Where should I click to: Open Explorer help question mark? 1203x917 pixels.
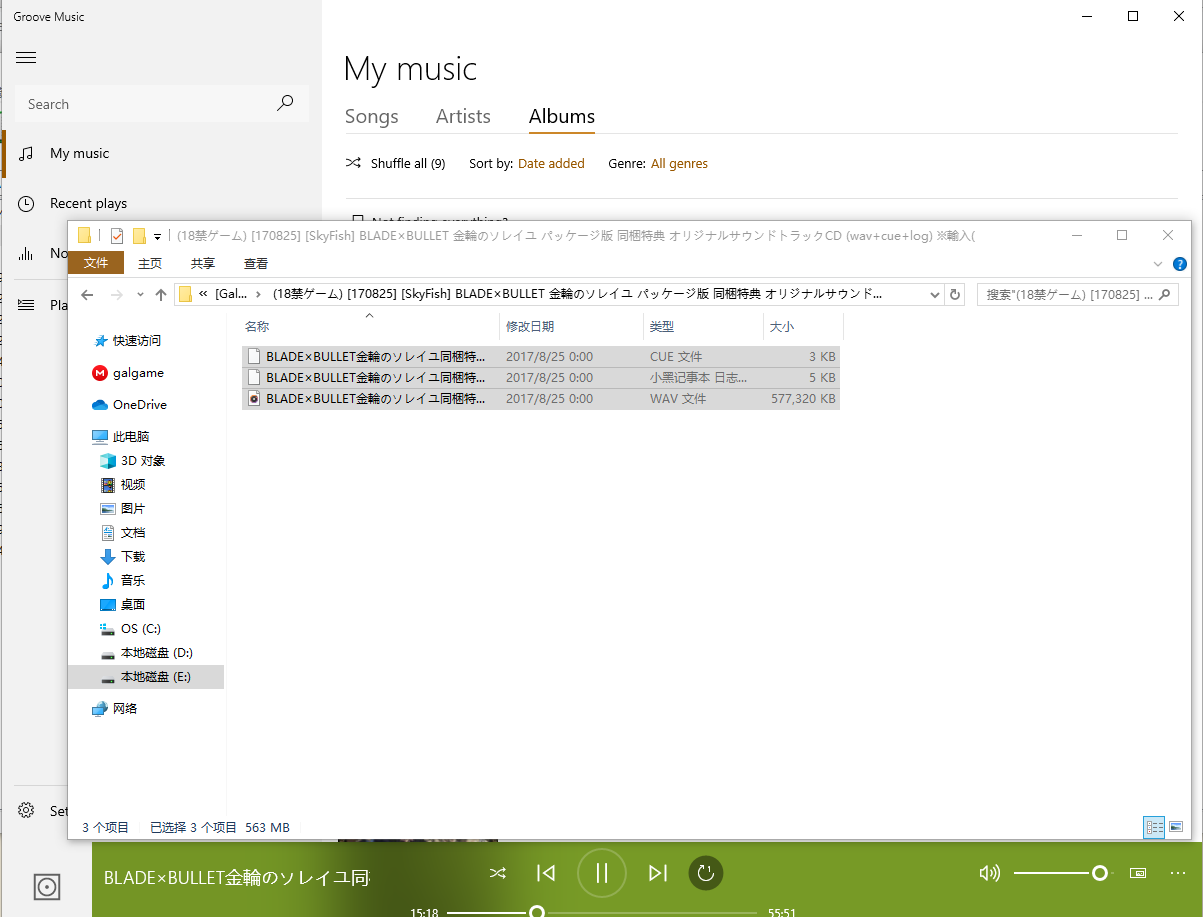pyautogui.click(x=1180, y=264)
